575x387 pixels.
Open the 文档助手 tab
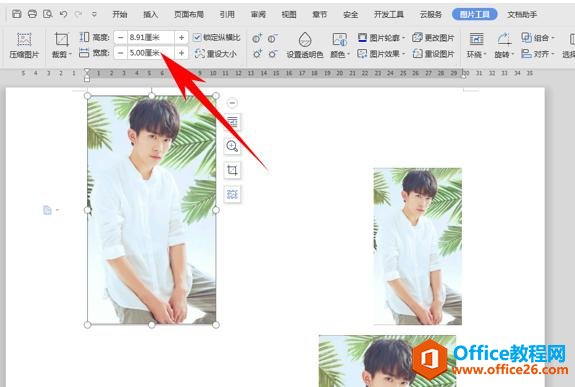[x=522, y=14]
